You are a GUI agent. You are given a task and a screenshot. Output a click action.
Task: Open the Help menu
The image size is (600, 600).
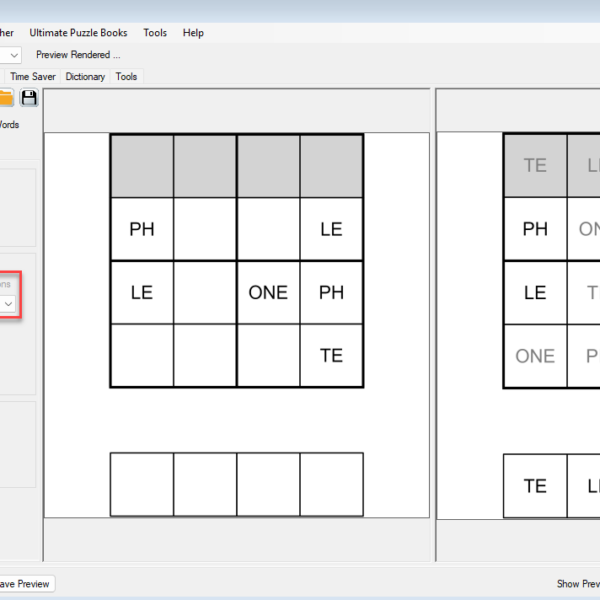[193, 33]
